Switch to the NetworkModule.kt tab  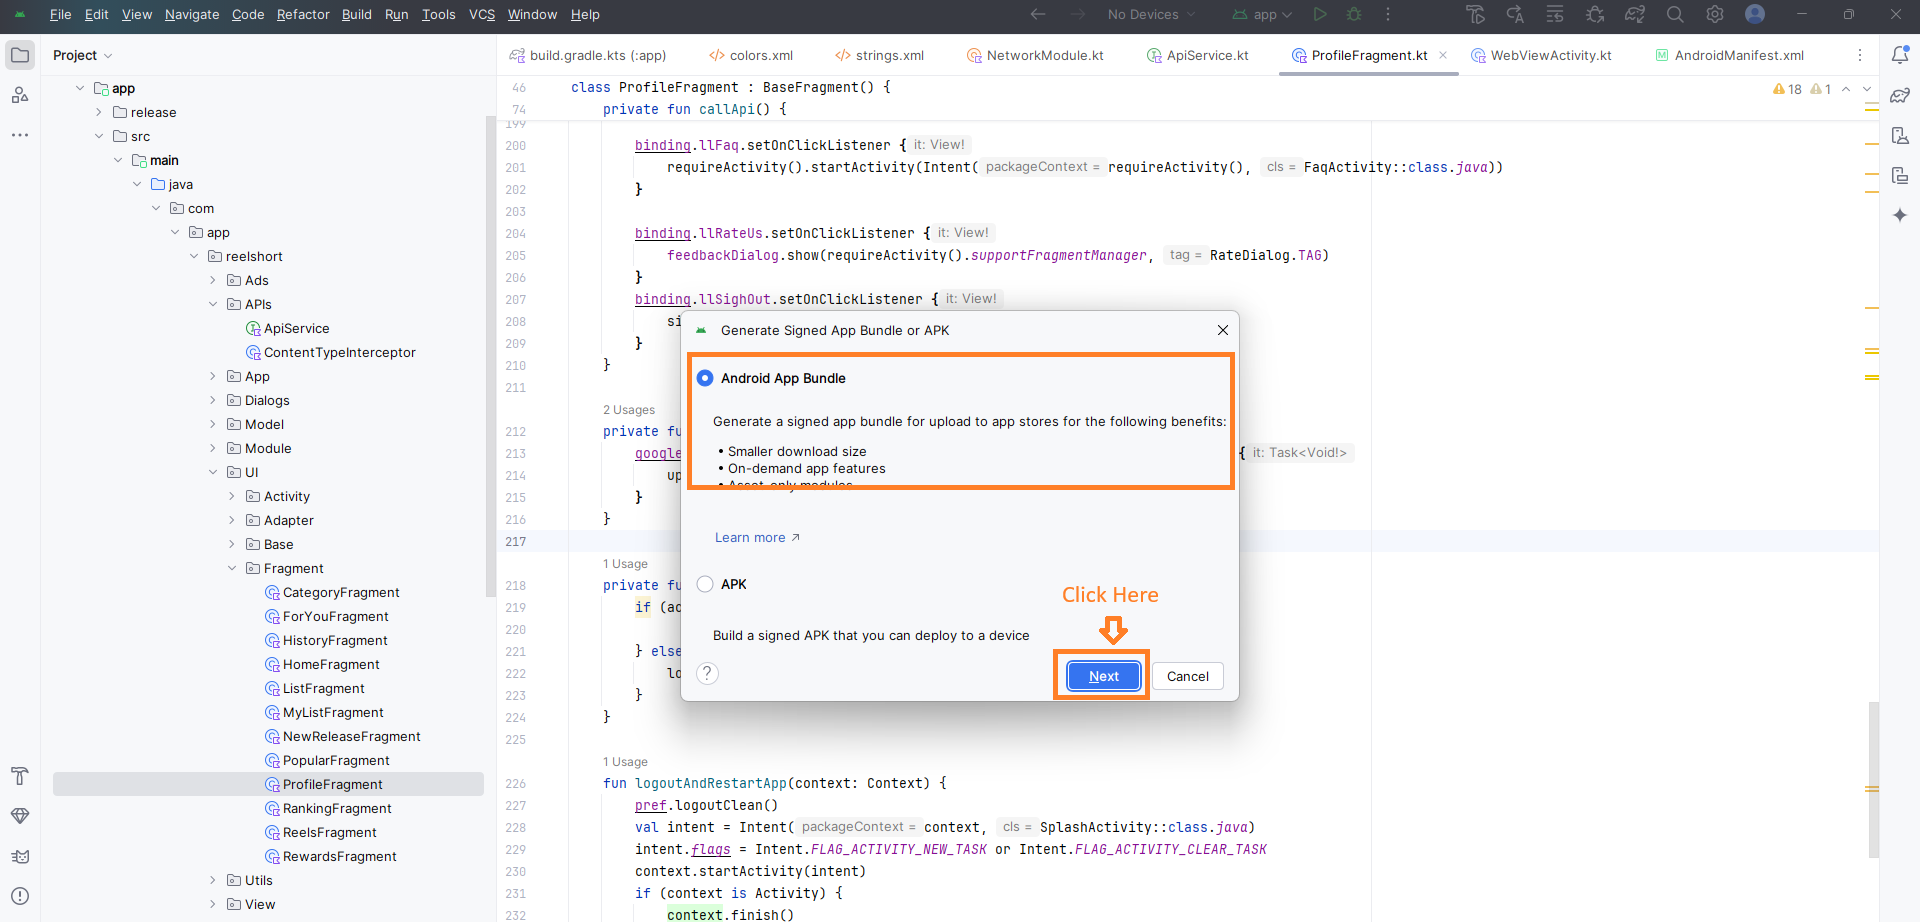pos(1035,55)
